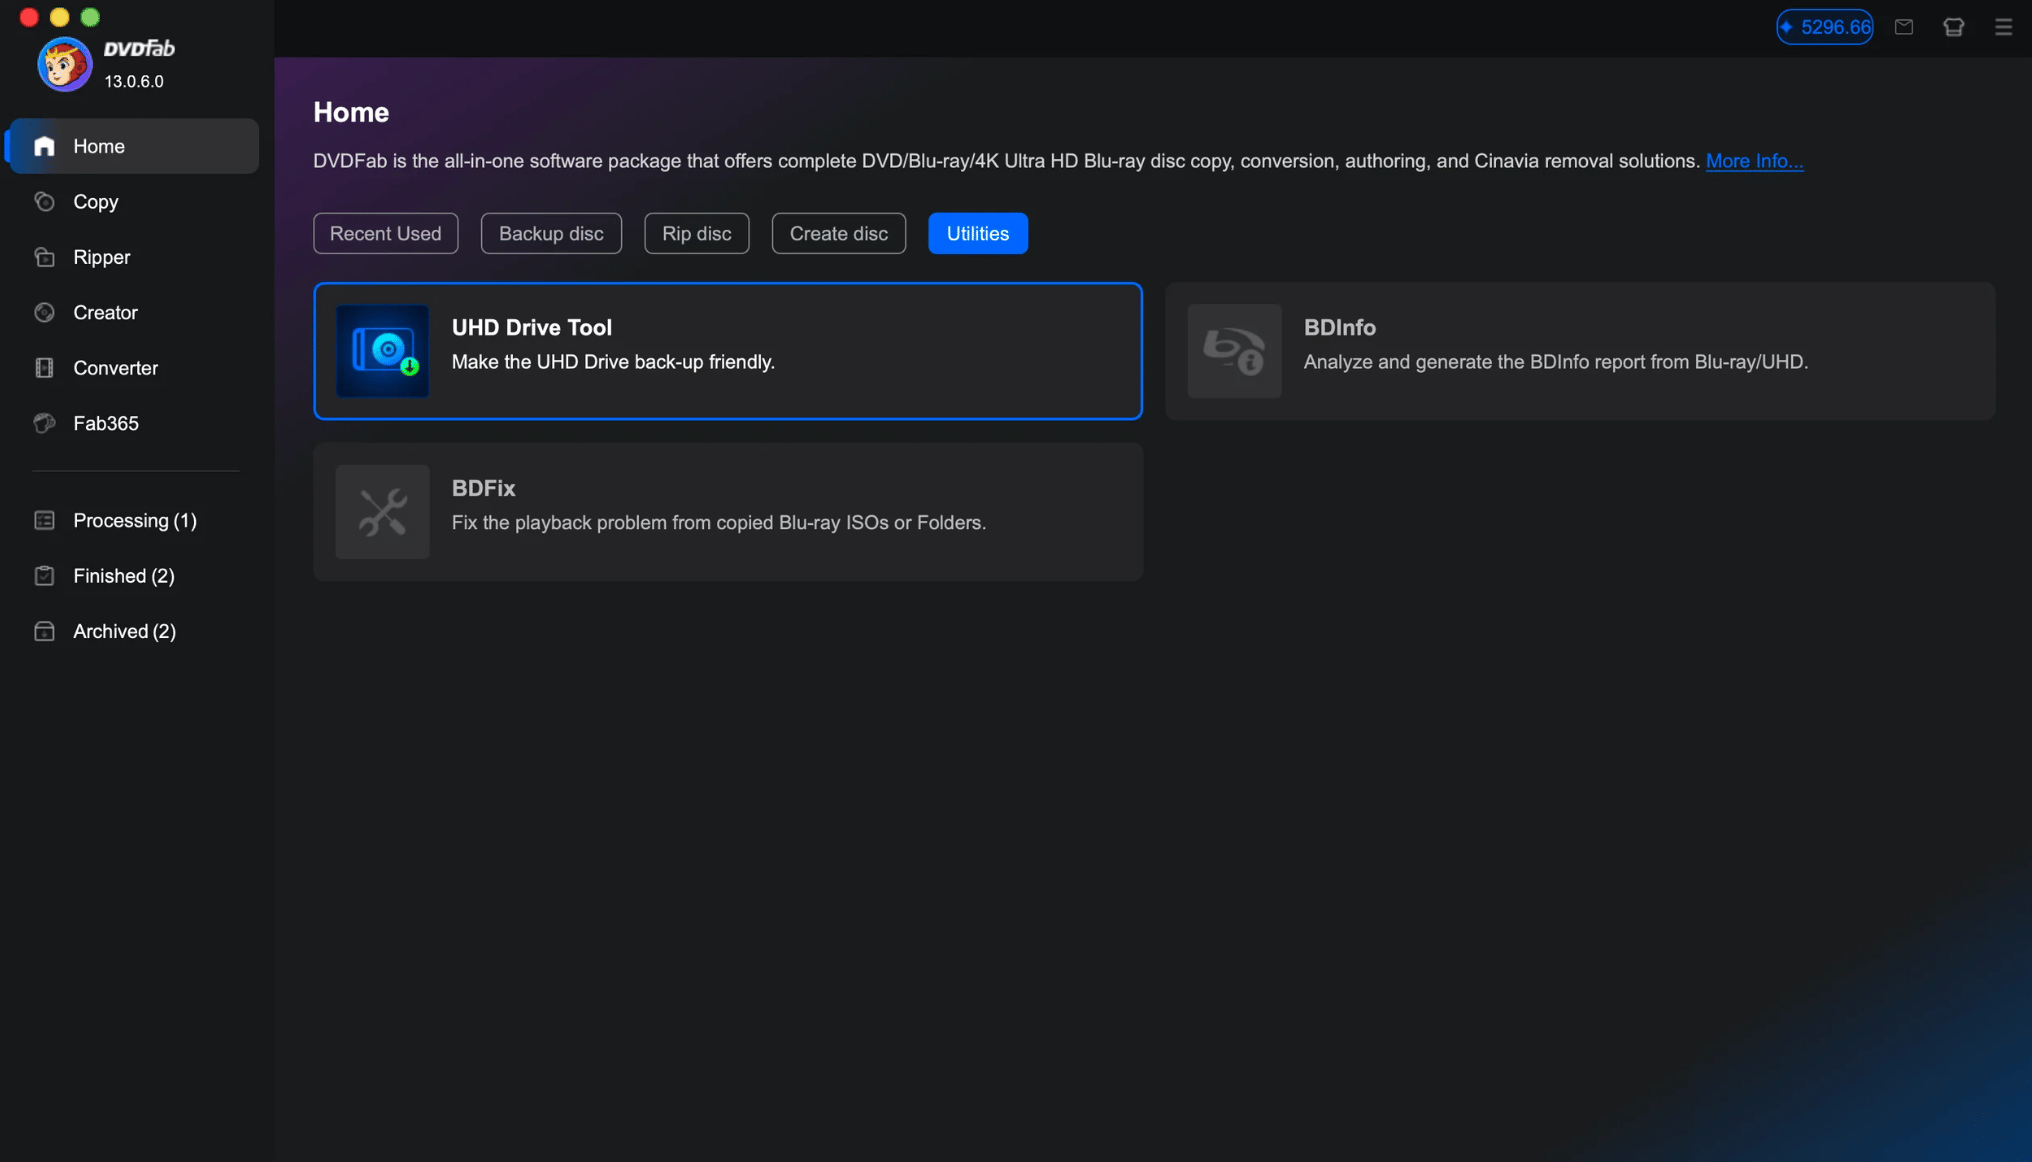Click the DVDFab mascot logo
The width and height of the screenshot is (2032, 1162).
[64, 64]
